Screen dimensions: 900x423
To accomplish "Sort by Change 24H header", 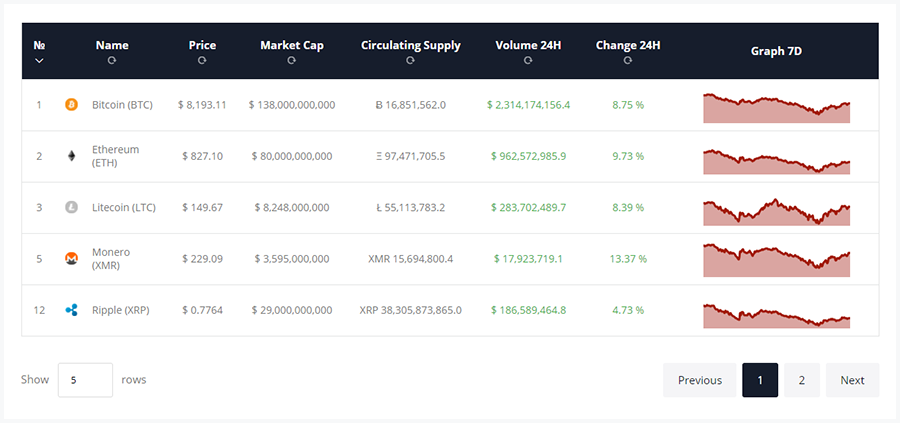I will coord(628,45).
